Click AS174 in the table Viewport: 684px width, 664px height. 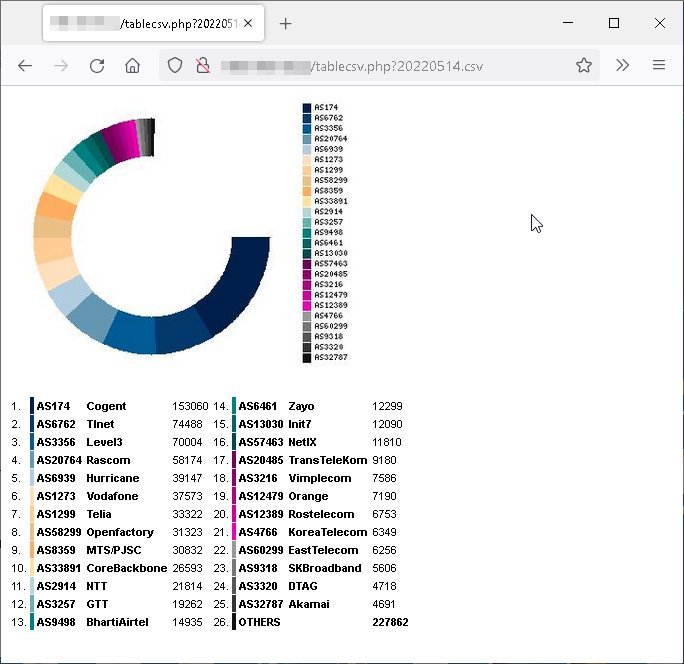(53, 406)
